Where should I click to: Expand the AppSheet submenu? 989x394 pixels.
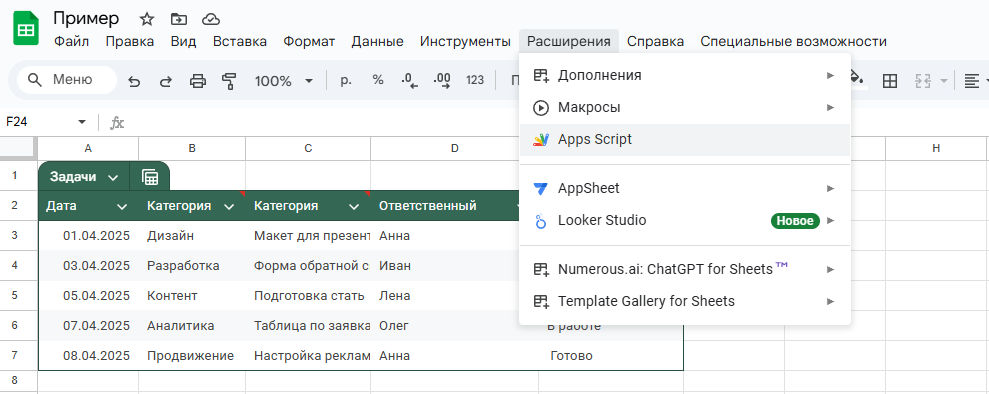point(685,188)
